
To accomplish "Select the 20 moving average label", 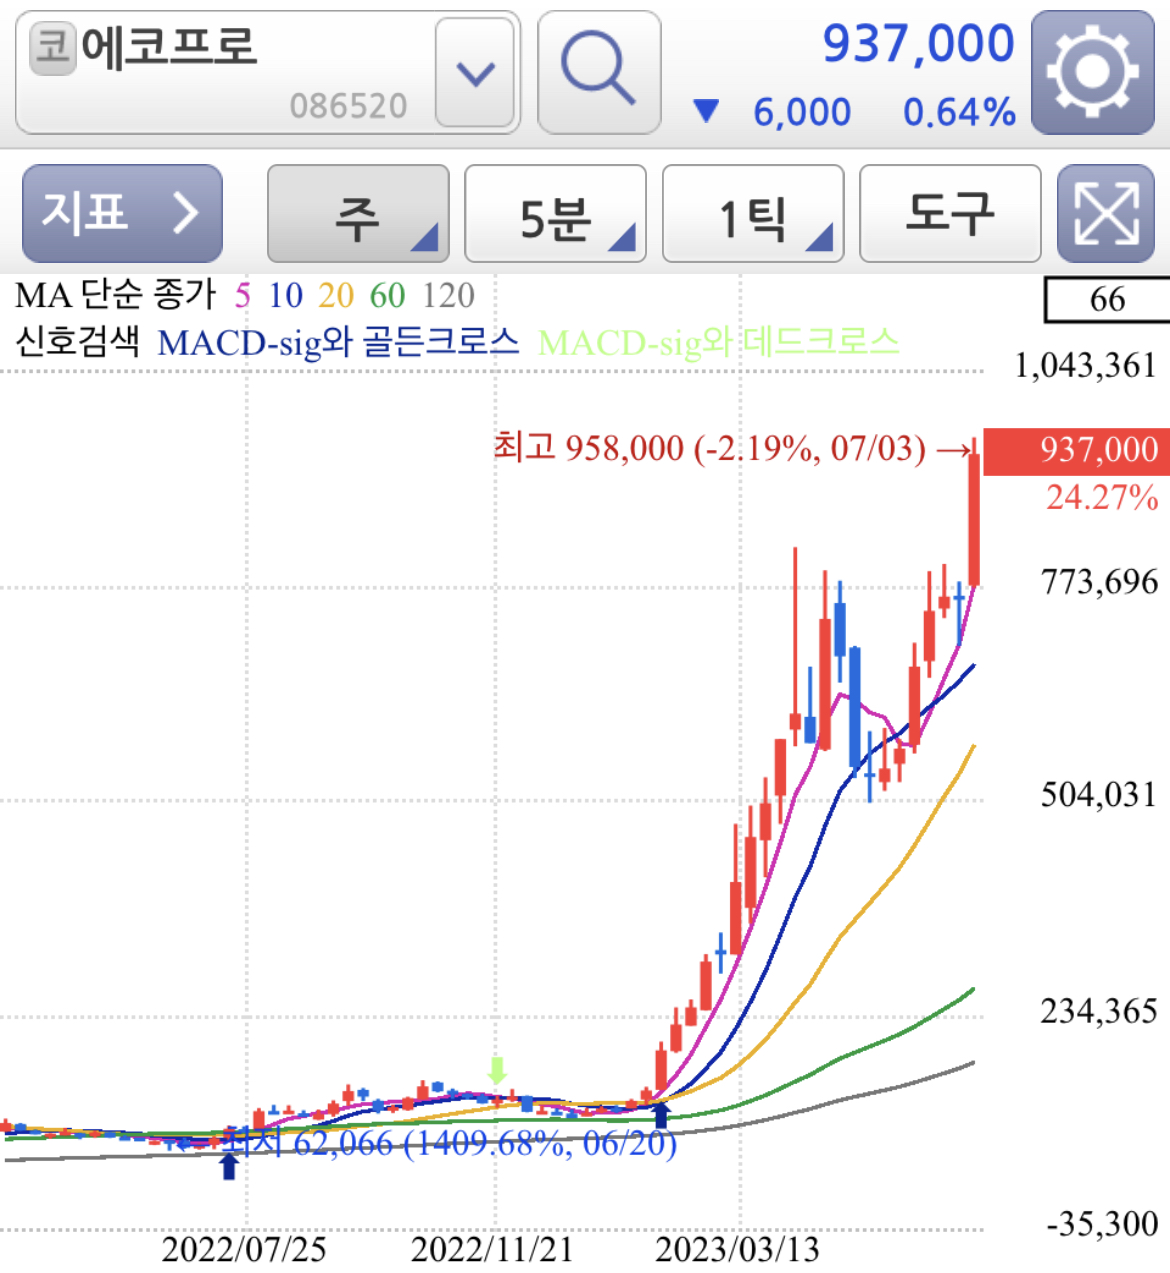I will pyautogui.click(x=336, y=296).
